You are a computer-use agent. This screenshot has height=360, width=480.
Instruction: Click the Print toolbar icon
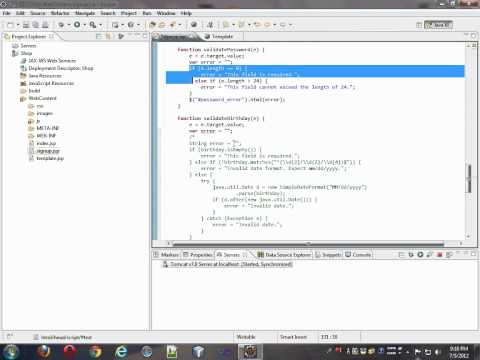(45, 25)
